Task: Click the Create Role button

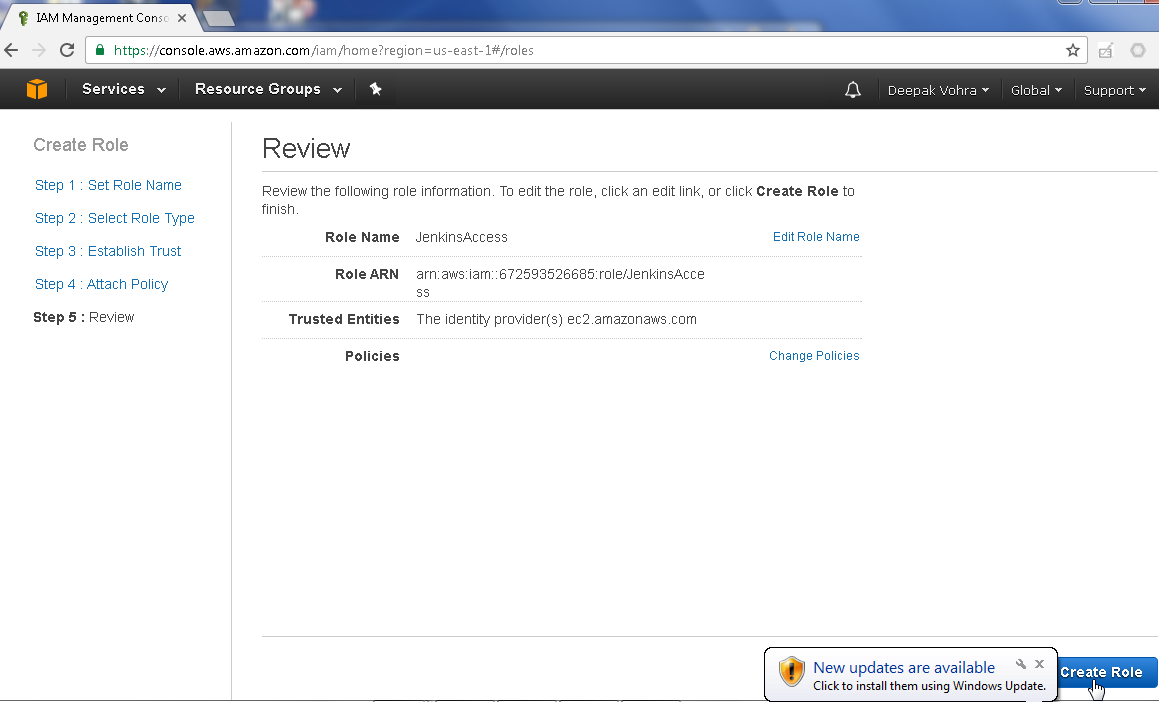Action: [1107, 672]
